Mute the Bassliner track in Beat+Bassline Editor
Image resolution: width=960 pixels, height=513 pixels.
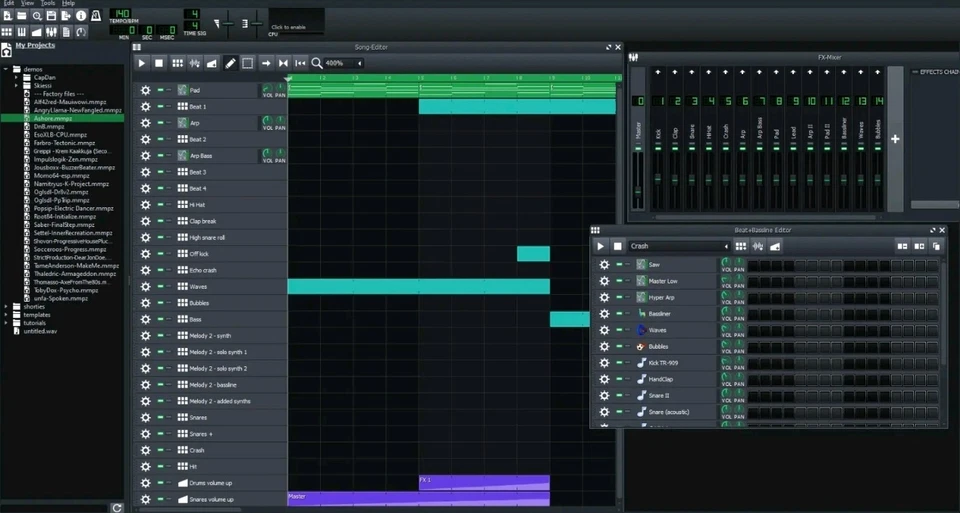click(x=619, y=314)
